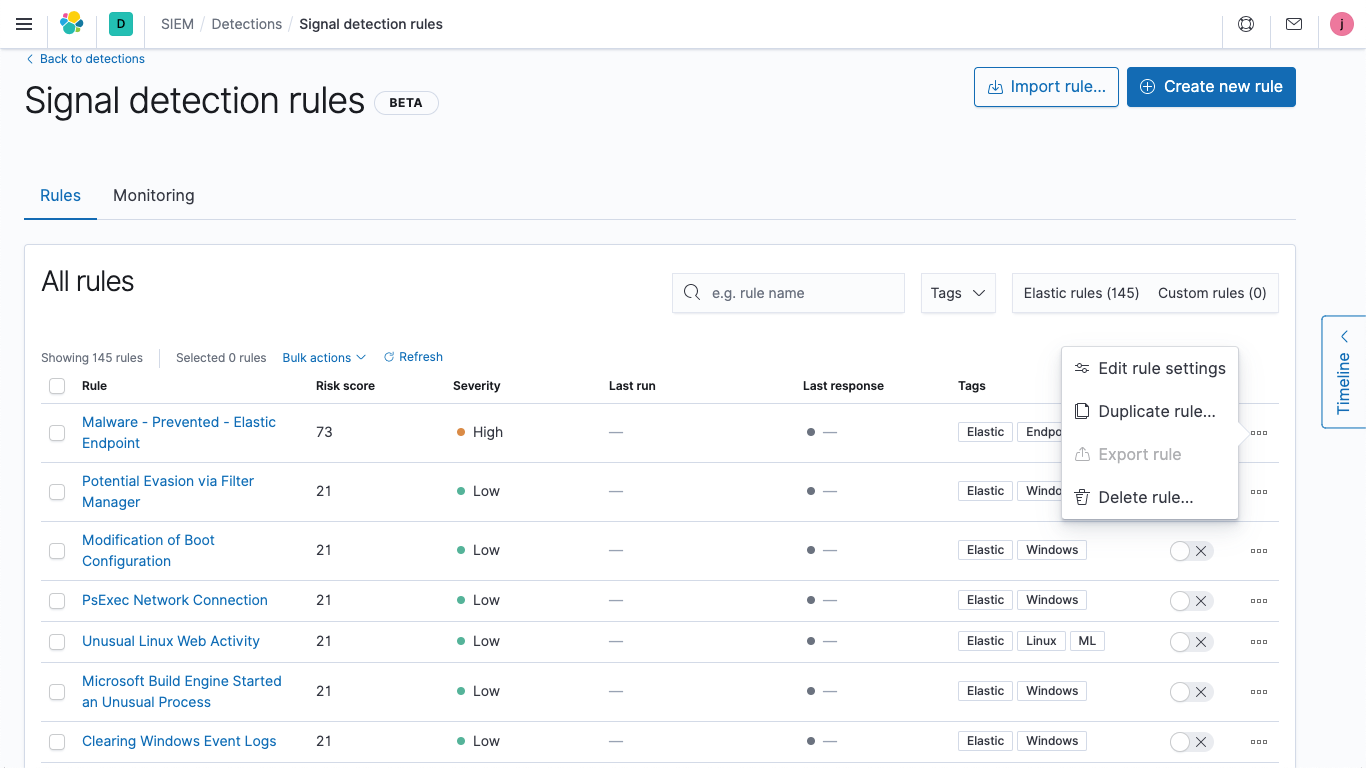The image size is (1366, 768).
Task: Open Modification of Boot Configuration rule
Action: (x=148, y=551)
